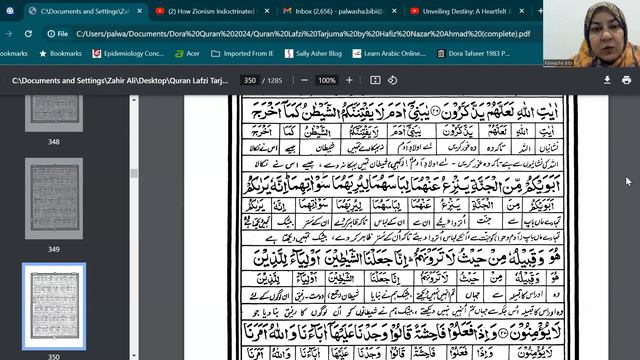Click the presenter's webcam video tile
Screen dimensions: 640x360
coord(591,33)
